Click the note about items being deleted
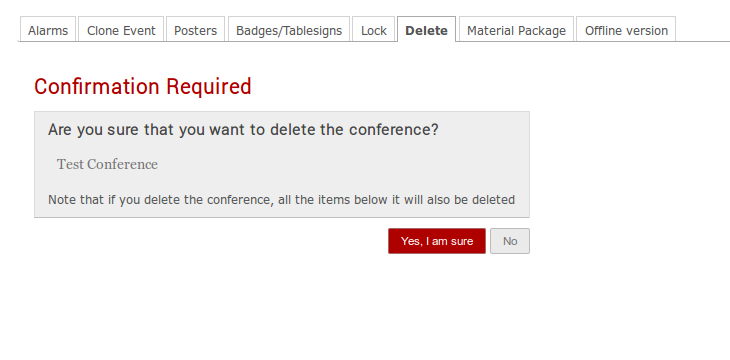This screenshot has width=730, height=360. point(281,200)
